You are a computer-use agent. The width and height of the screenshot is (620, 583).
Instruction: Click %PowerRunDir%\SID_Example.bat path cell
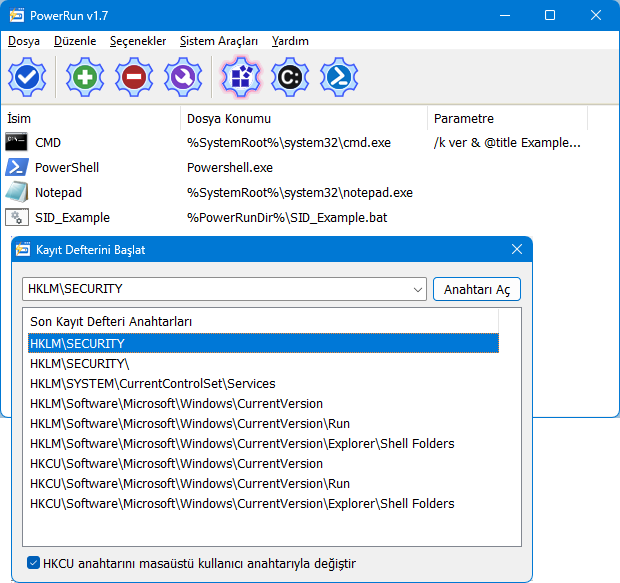pyautogui.click(x=287, y=218)
